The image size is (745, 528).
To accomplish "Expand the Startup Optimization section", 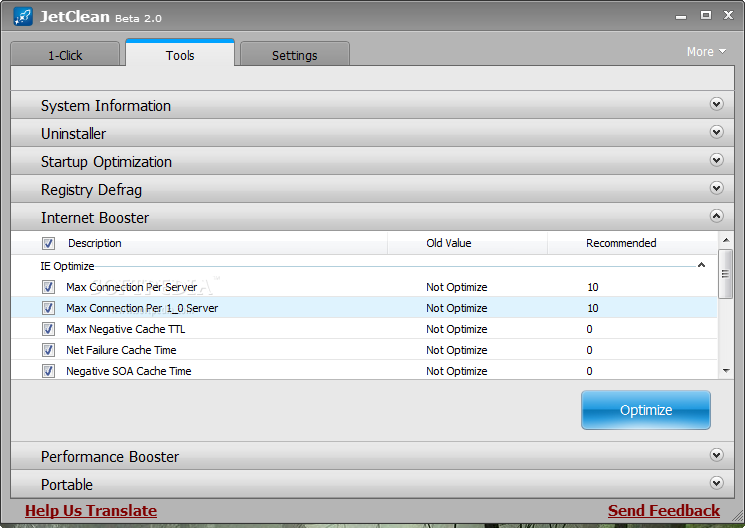I will coord(716,160).
